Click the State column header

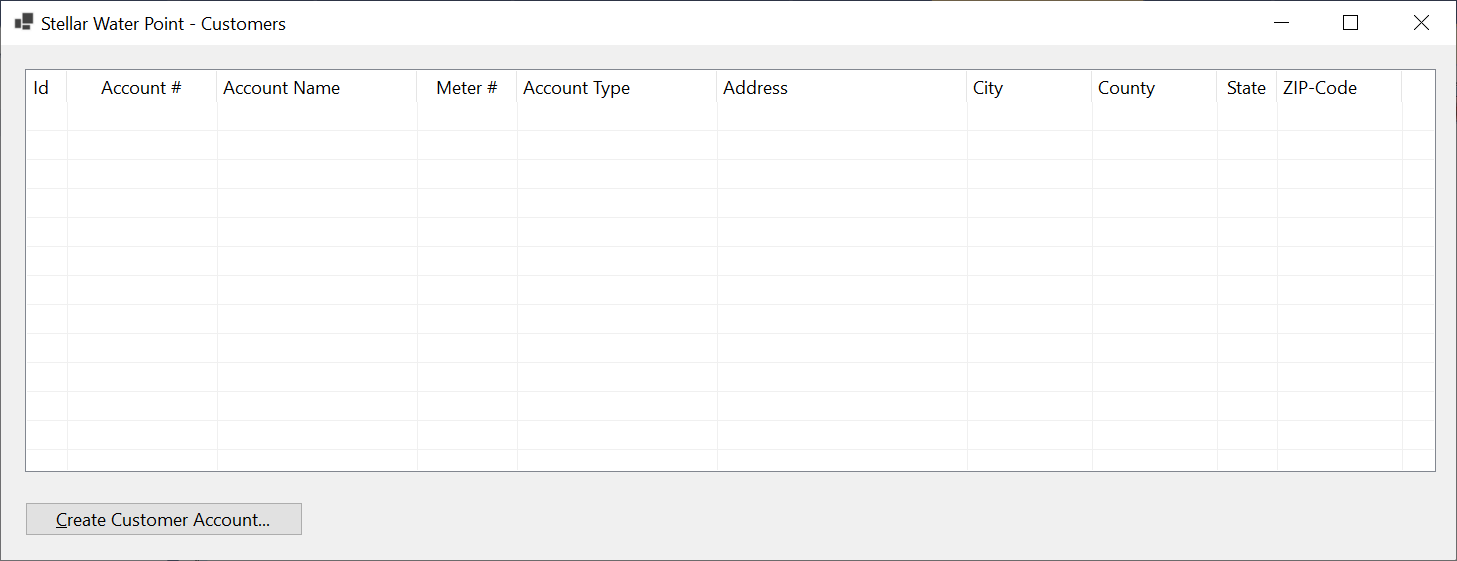1247,88
